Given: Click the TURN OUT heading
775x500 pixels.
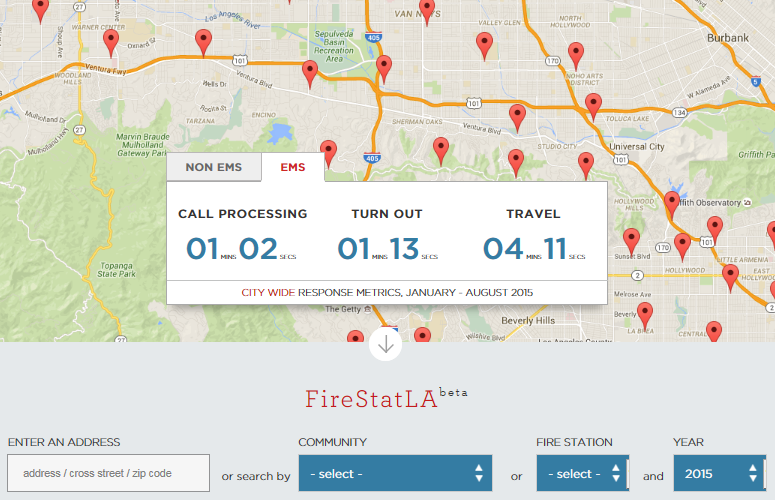Looking at the screenshot, I should tap(387, 214).
